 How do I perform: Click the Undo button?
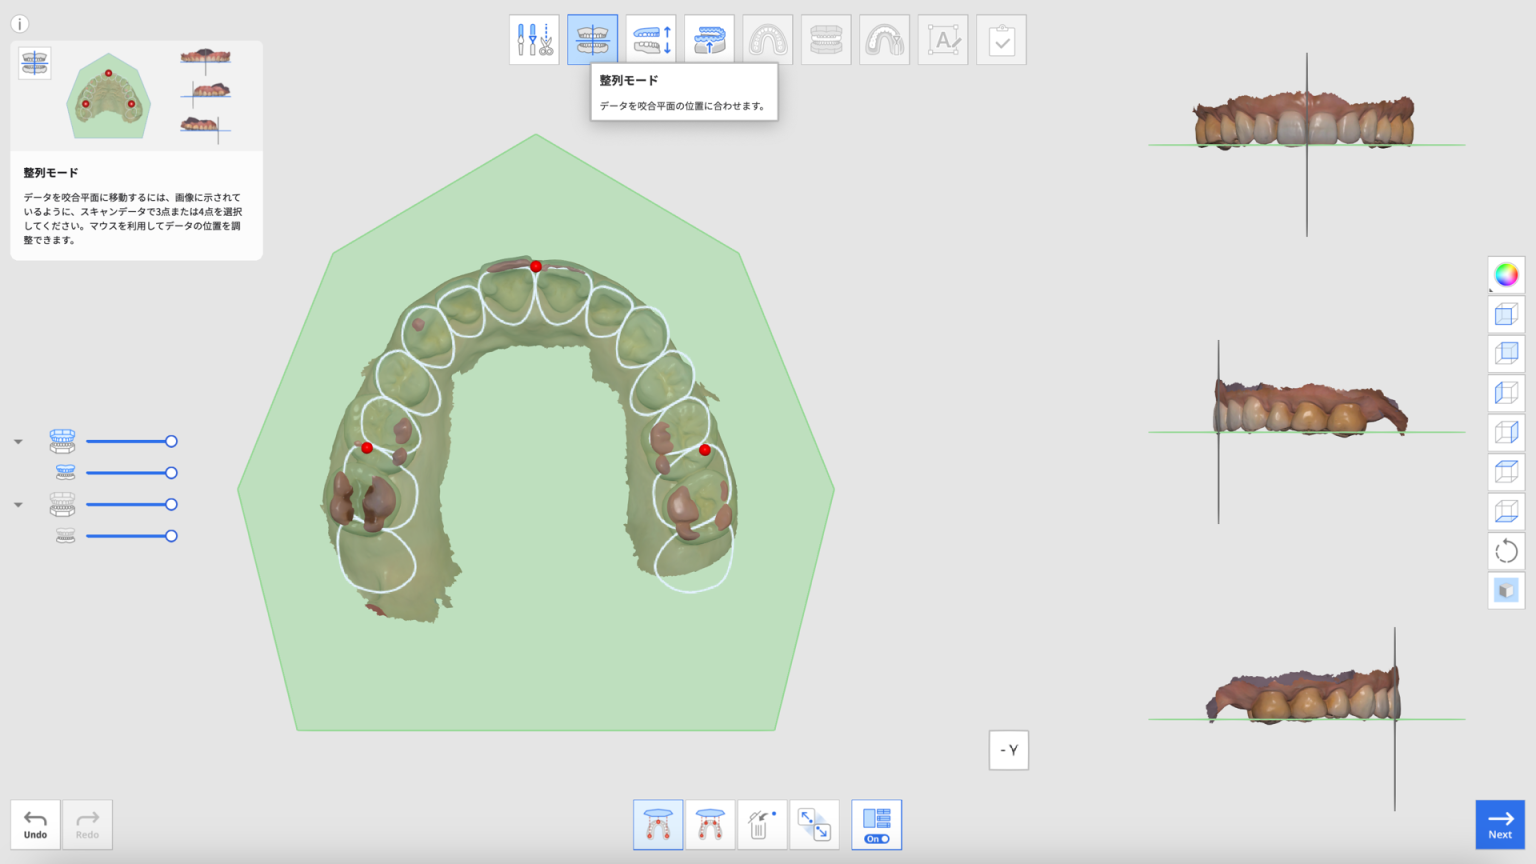[35, 824]
